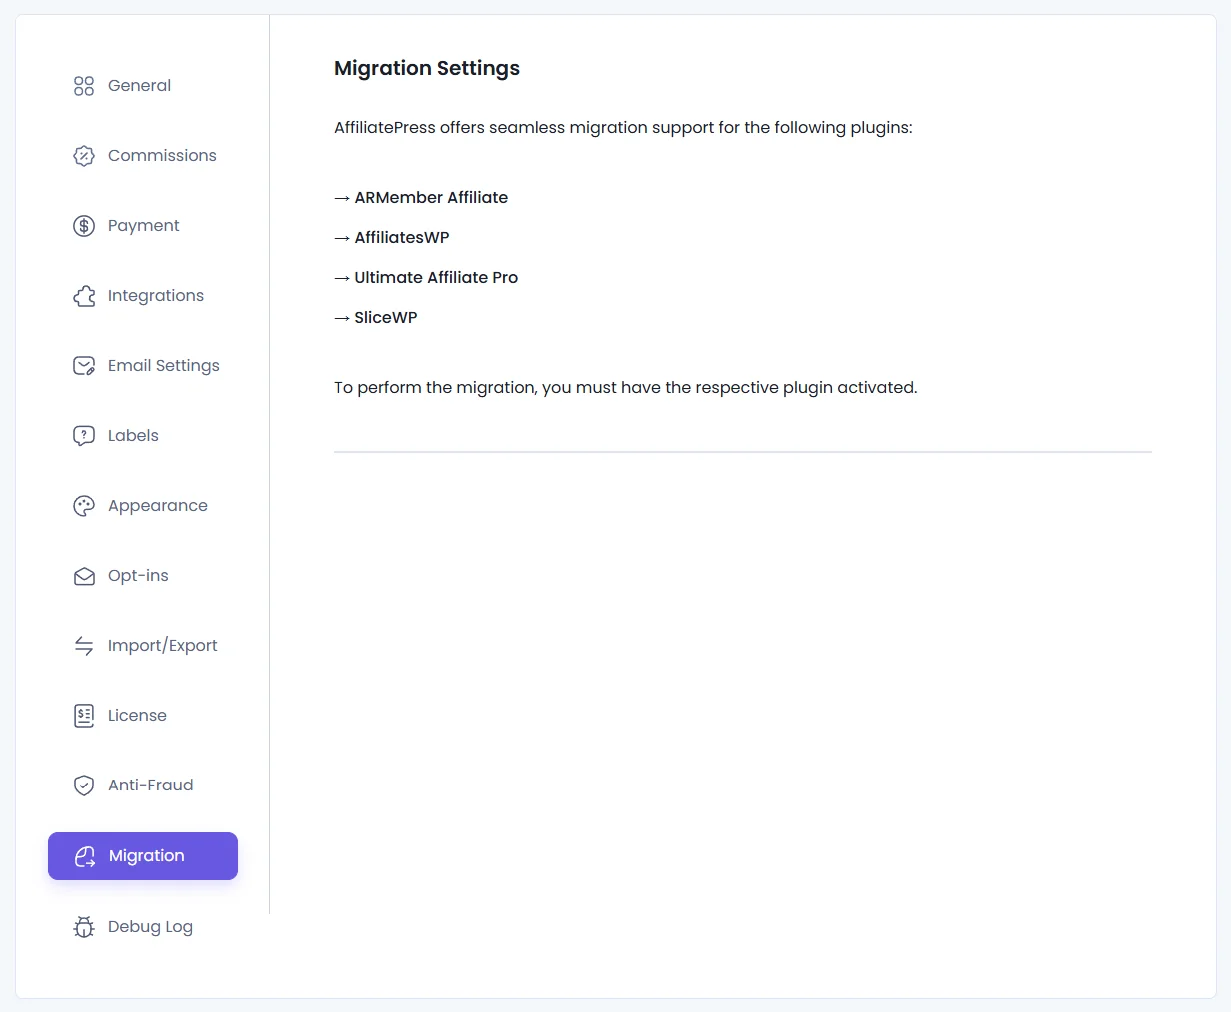Click the ARMember Affiliate list entry
The width and height of the screenshot is (1231, 1012).
click(421, 197)
